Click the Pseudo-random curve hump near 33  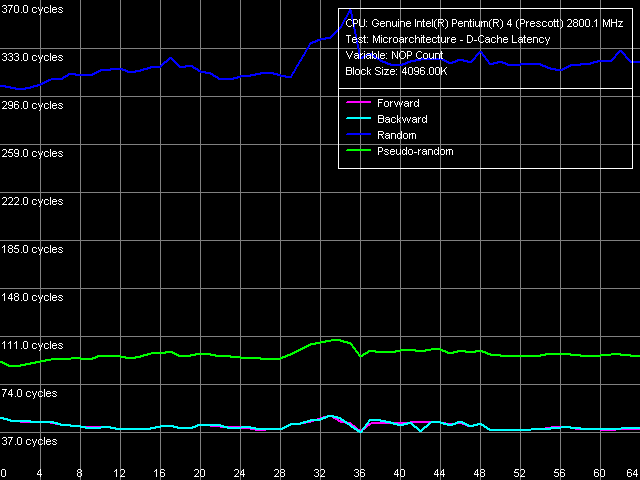[336, 340]
